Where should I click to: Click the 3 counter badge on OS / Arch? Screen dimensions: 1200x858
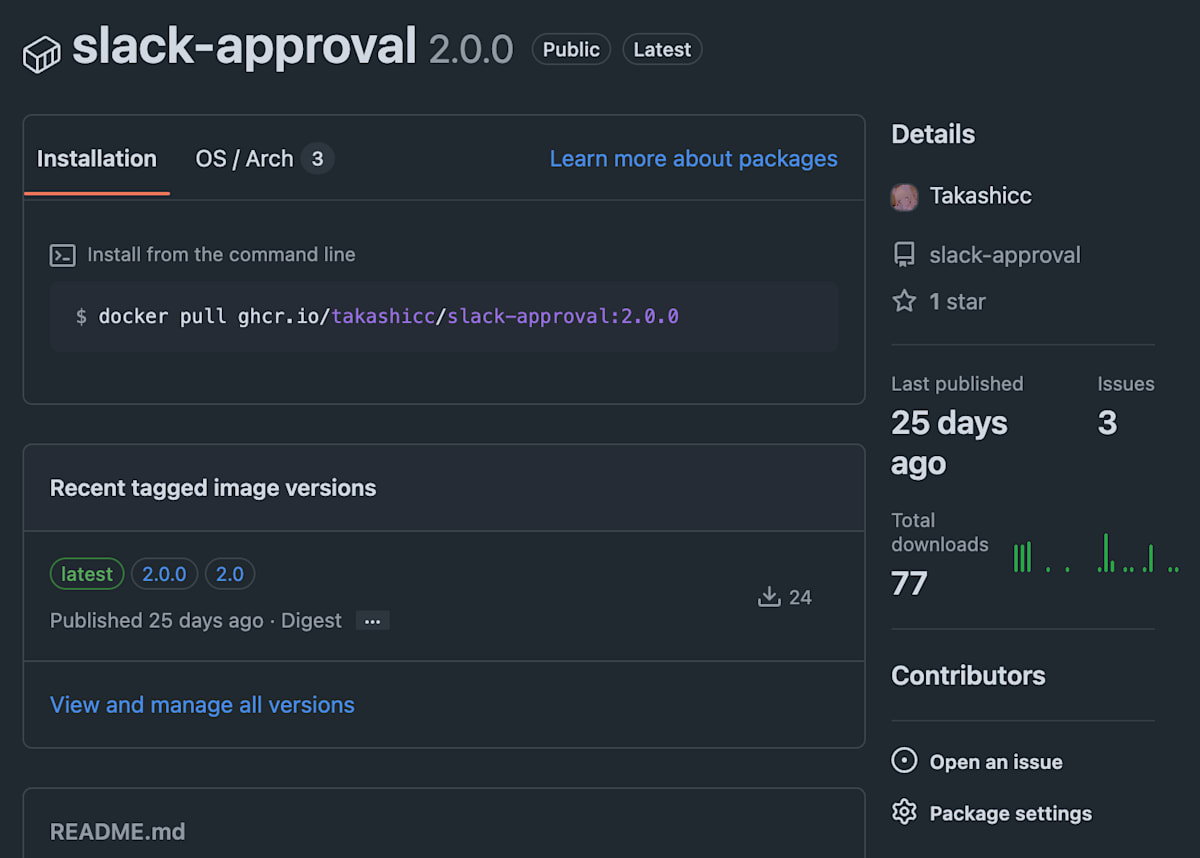(317, 158)
